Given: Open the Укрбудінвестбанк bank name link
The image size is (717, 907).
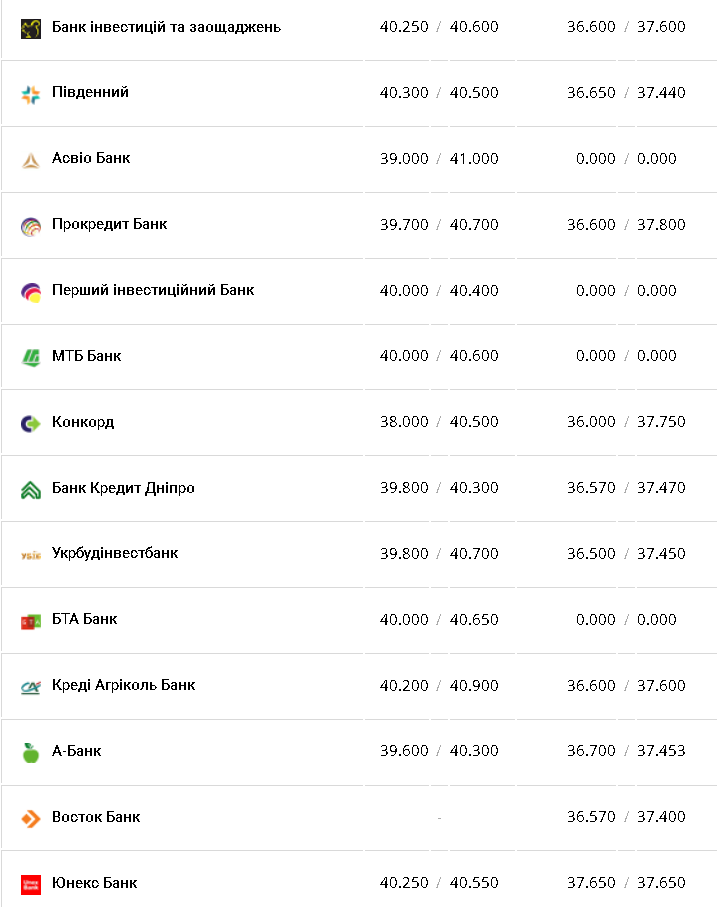Looking at the screenshot, I should (x=115, y=553).
